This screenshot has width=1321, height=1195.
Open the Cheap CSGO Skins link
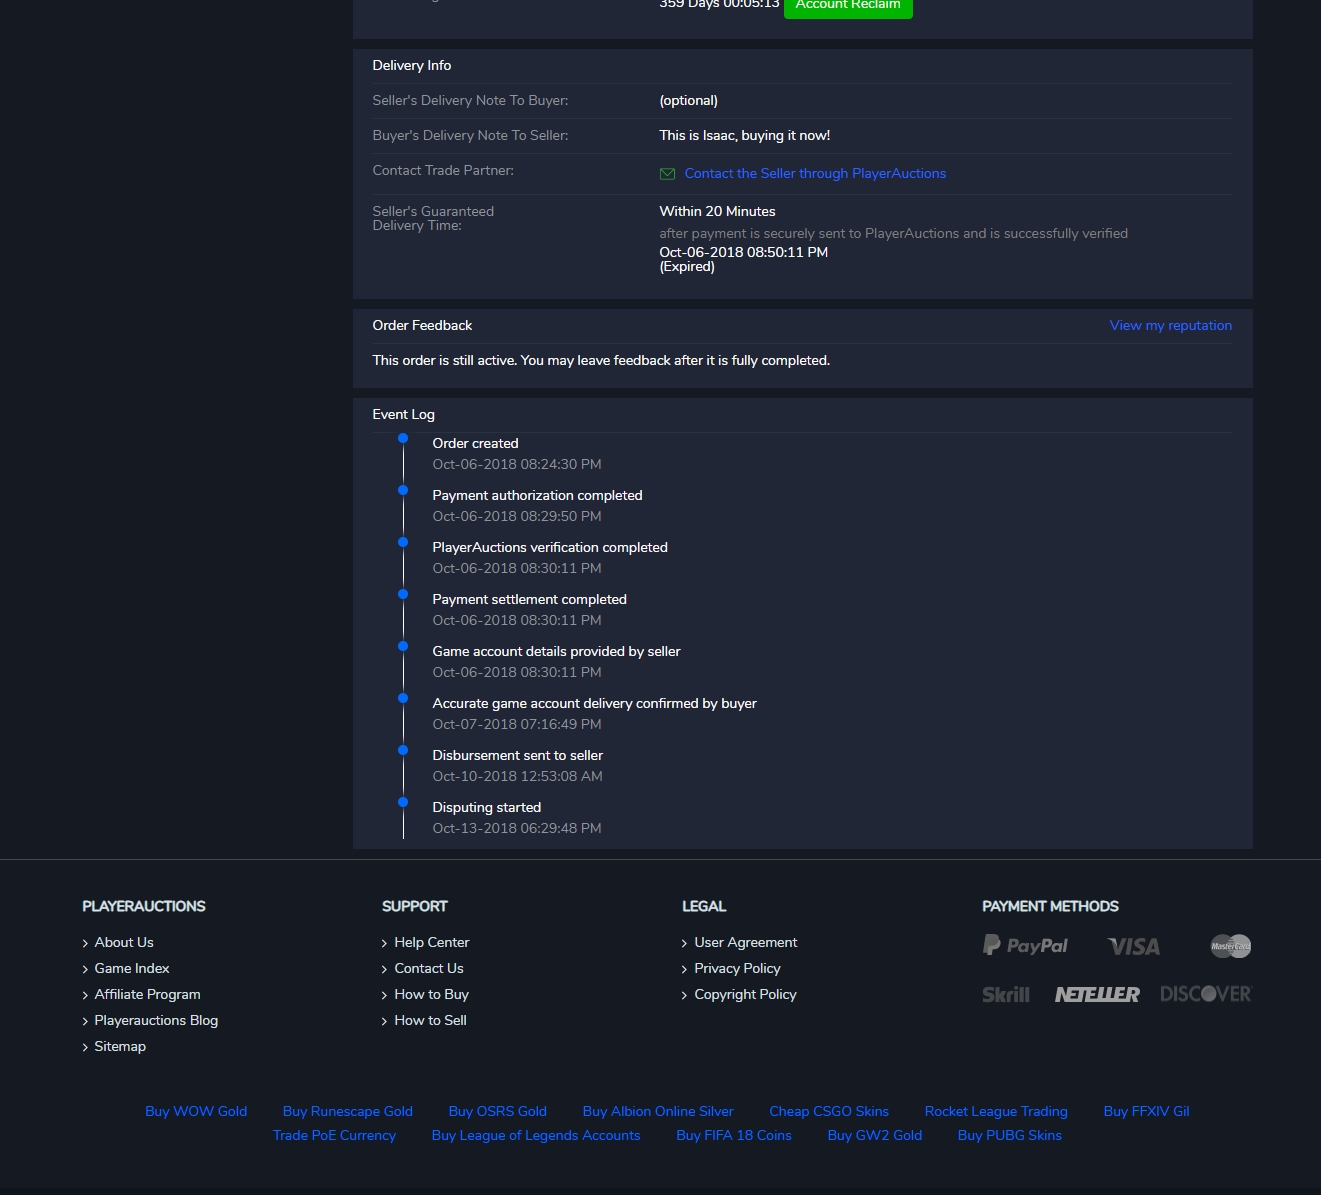(x=829, y=1111)
